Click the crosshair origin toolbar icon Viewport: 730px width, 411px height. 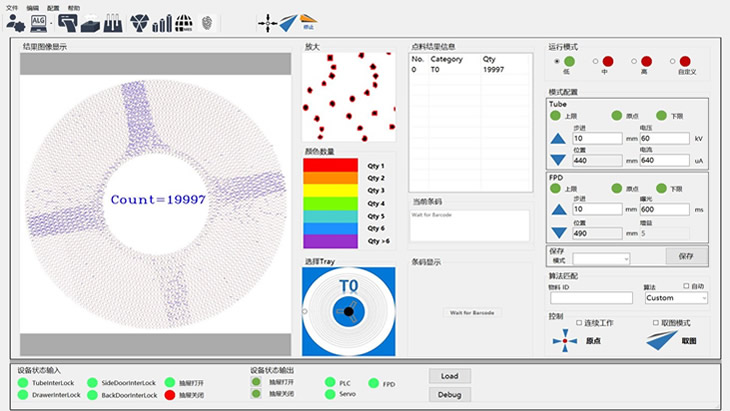(268, 23)
